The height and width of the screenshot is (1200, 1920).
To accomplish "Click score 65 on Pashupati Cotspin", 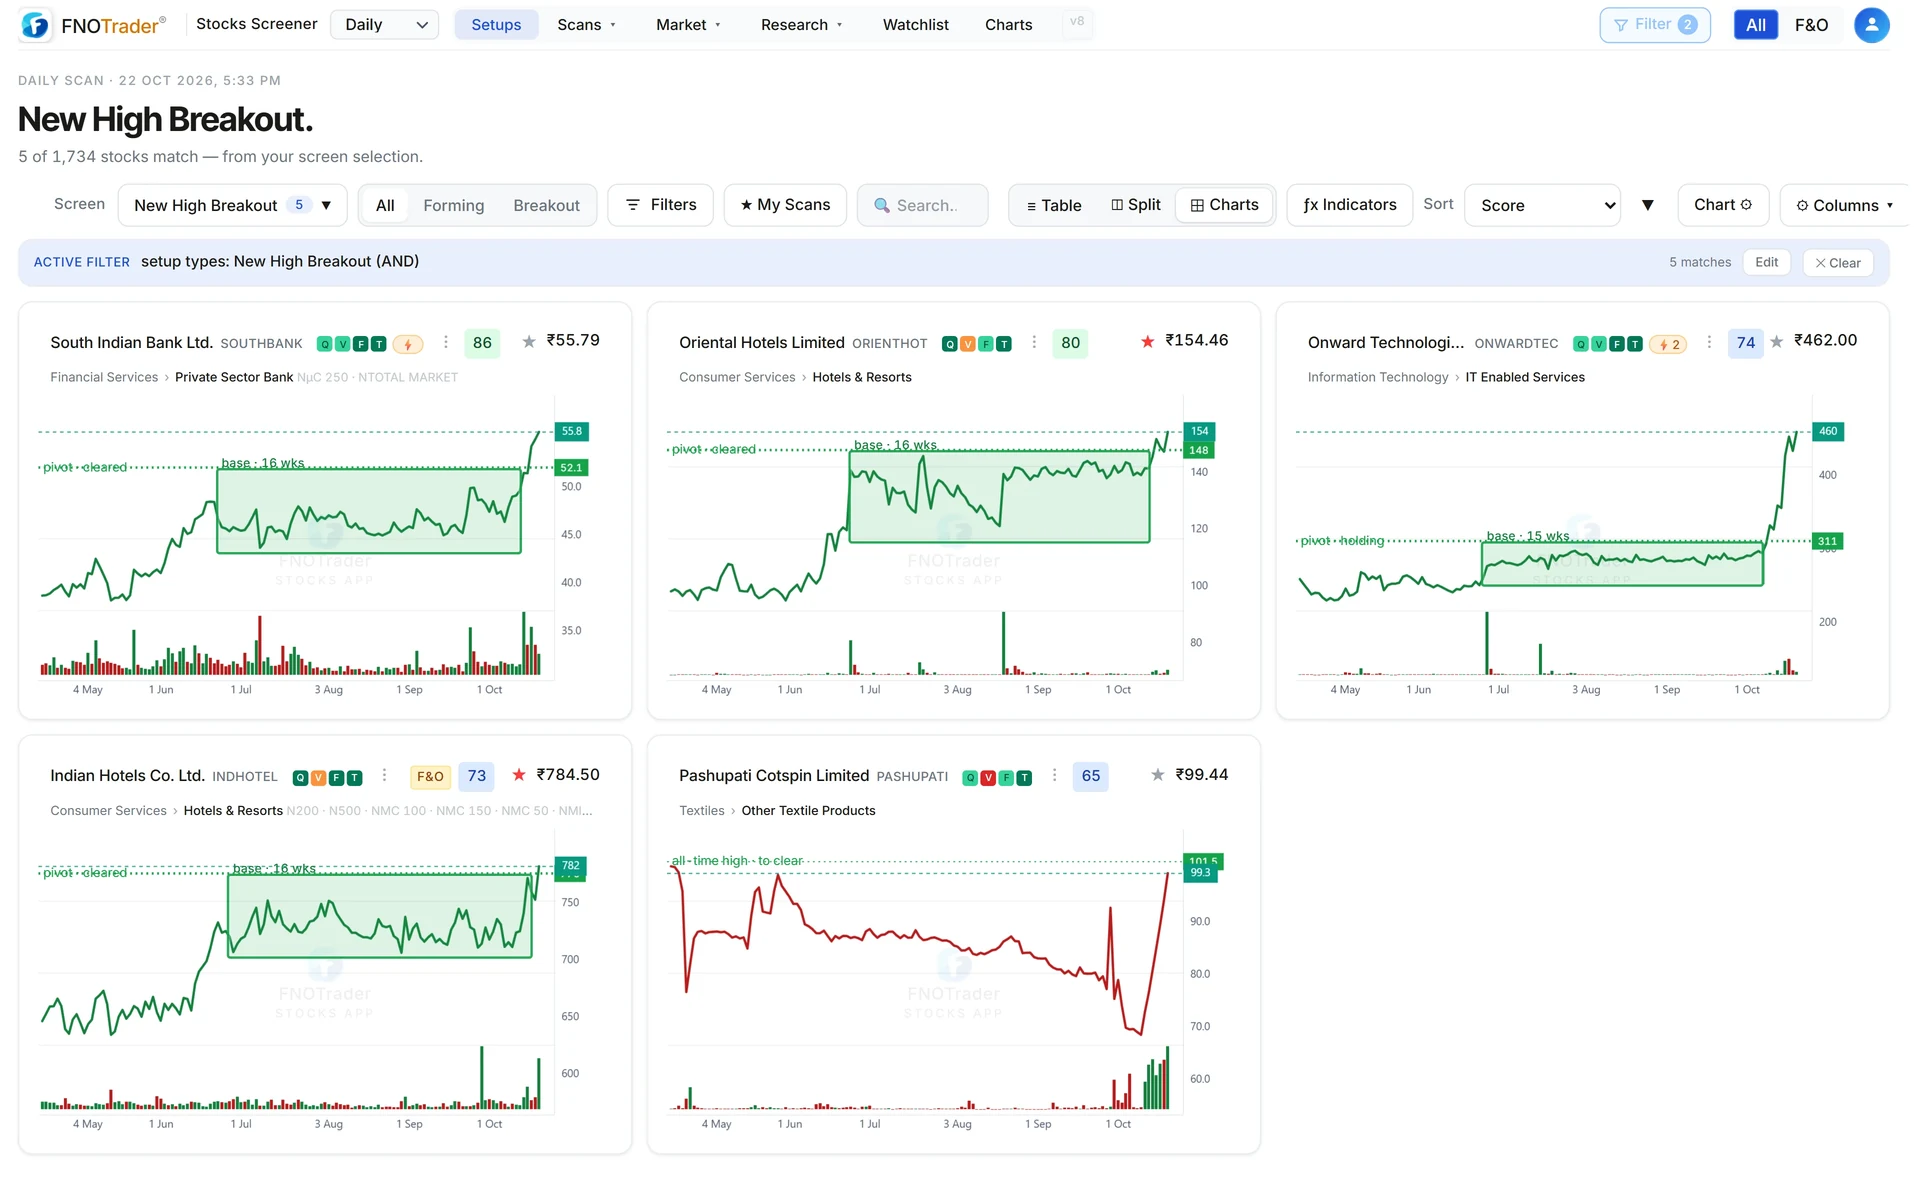I will click(x=1091, y=776).
